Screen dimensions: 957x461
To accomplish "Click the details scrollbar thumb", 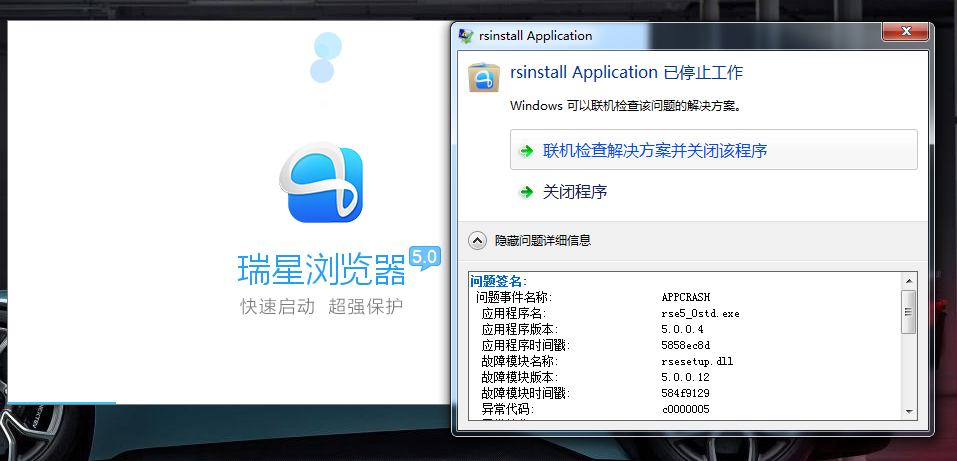I will point(909,312).
